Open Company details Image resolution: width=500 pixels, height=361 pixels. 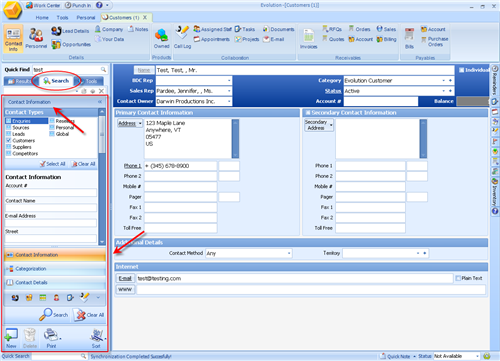point(109,29)
